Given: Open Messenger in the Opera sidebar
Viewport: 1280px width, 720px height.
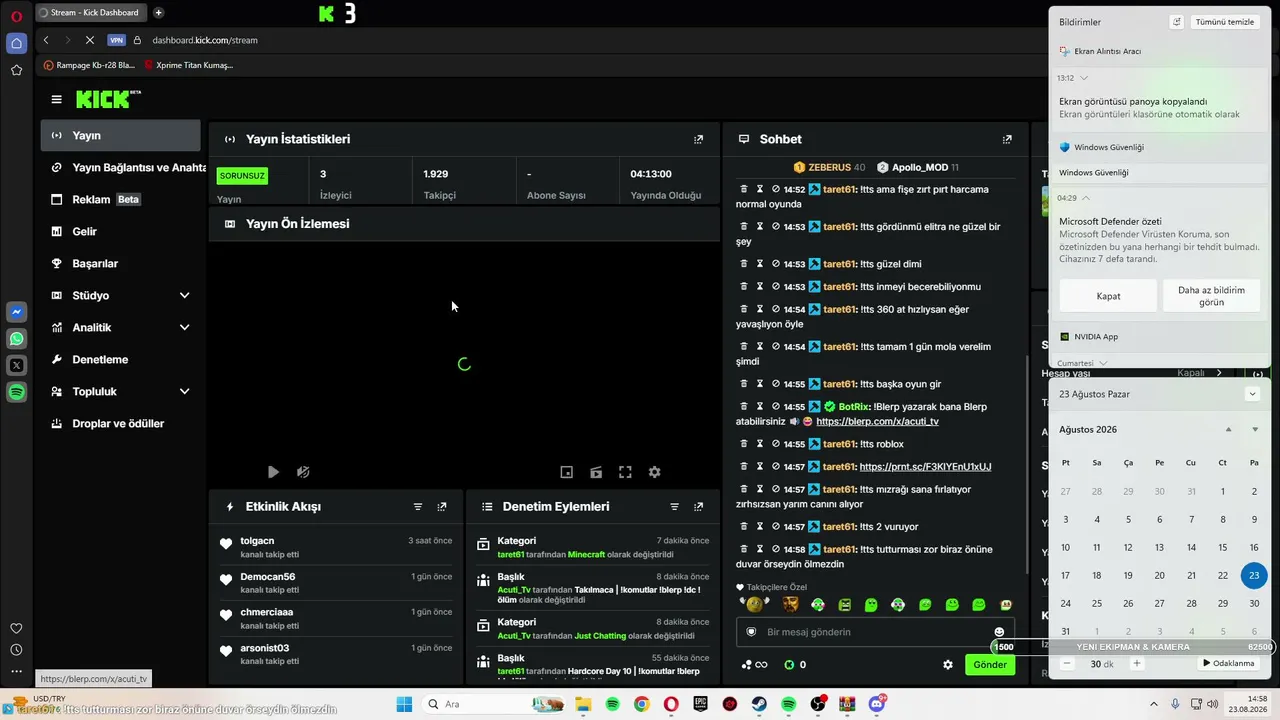Looking at the screenshot, I should 16,312.
